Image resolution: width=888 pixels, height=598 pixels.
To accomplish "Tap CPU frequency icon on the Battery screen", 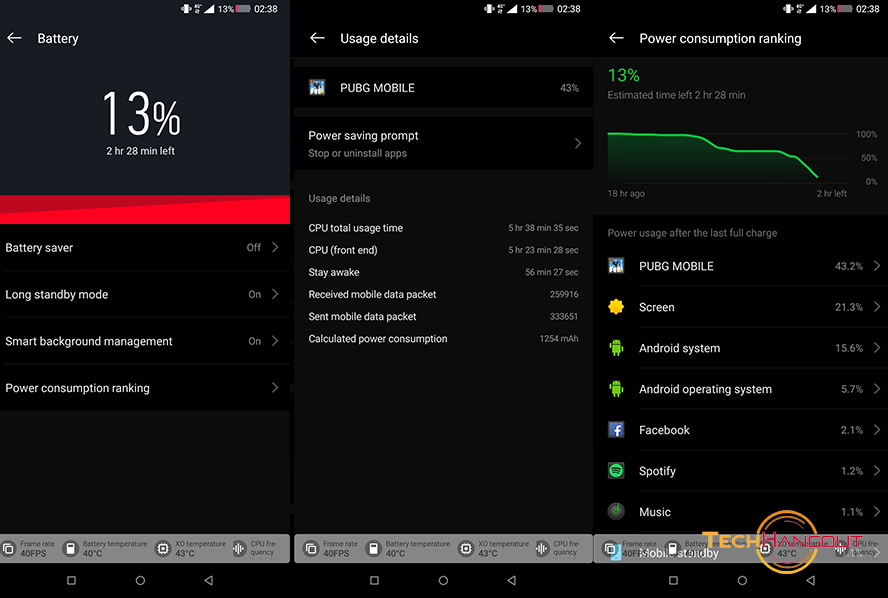I will (x=239, y=548).
